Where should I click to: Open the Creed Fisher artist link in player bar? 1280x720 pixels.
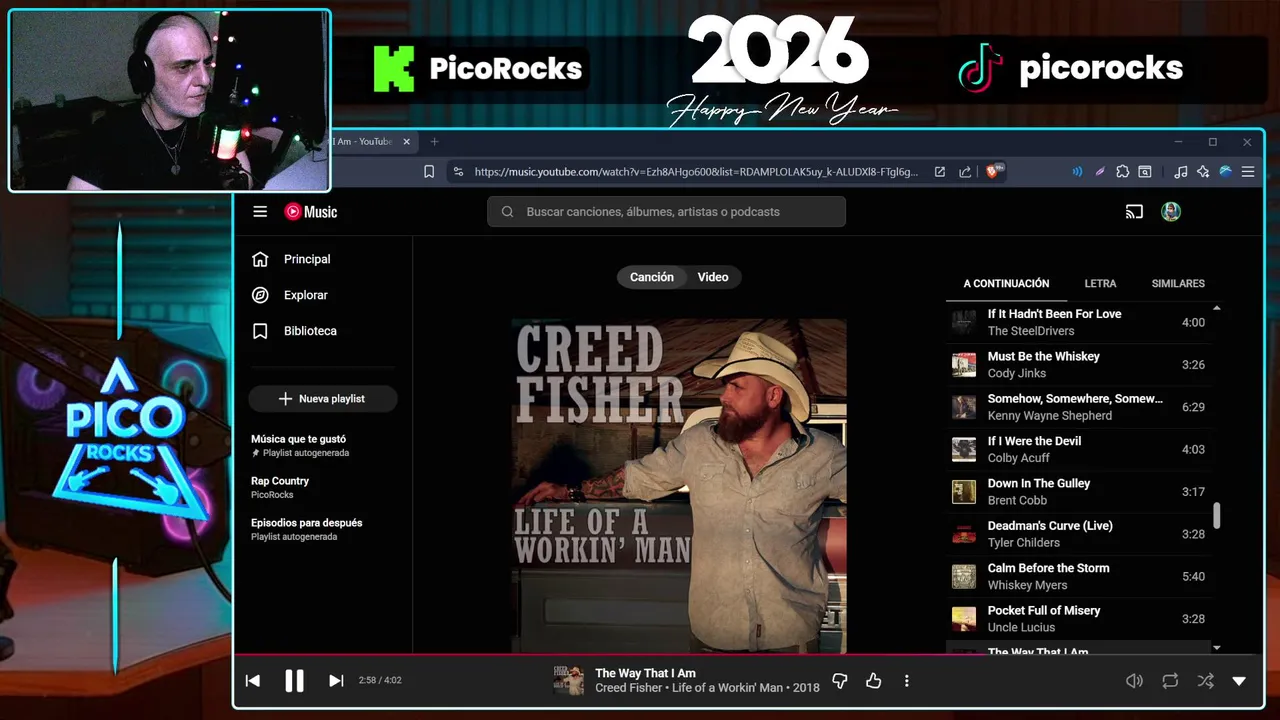tap(629, 688)
